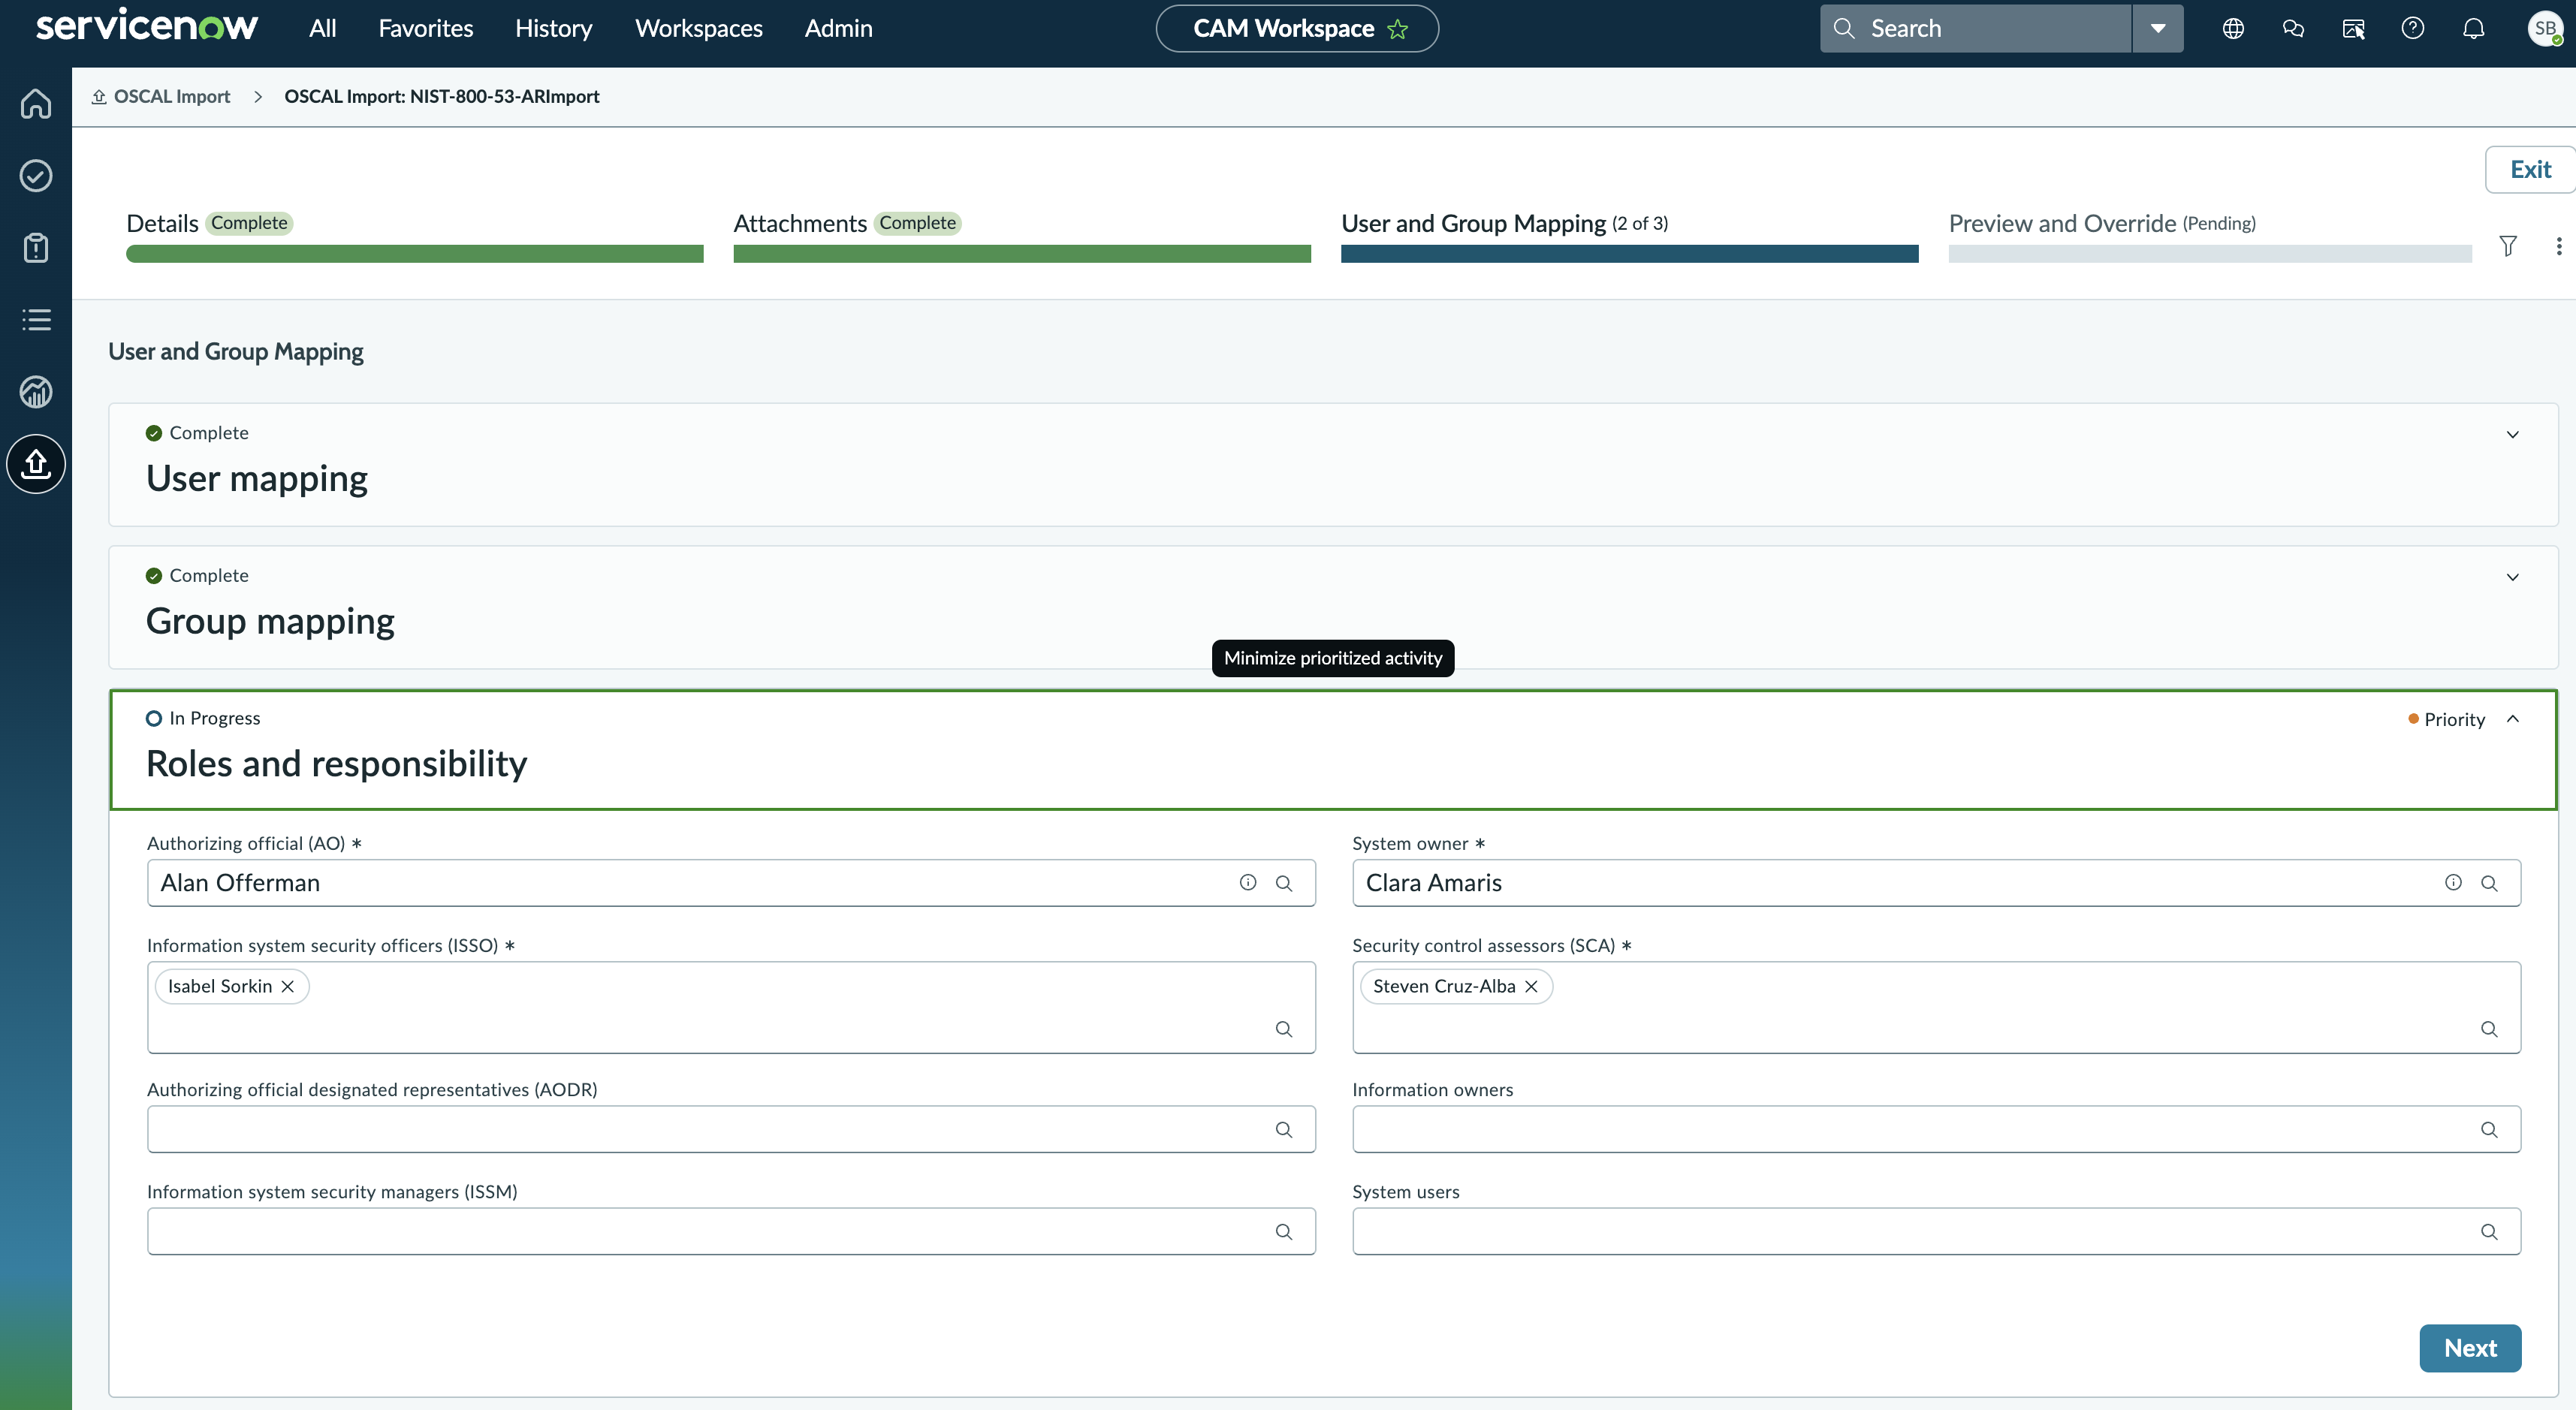The image size is (2576, 1410).
Task: Click Authorizing official info icon
Action: click(x=1248, y=882)
